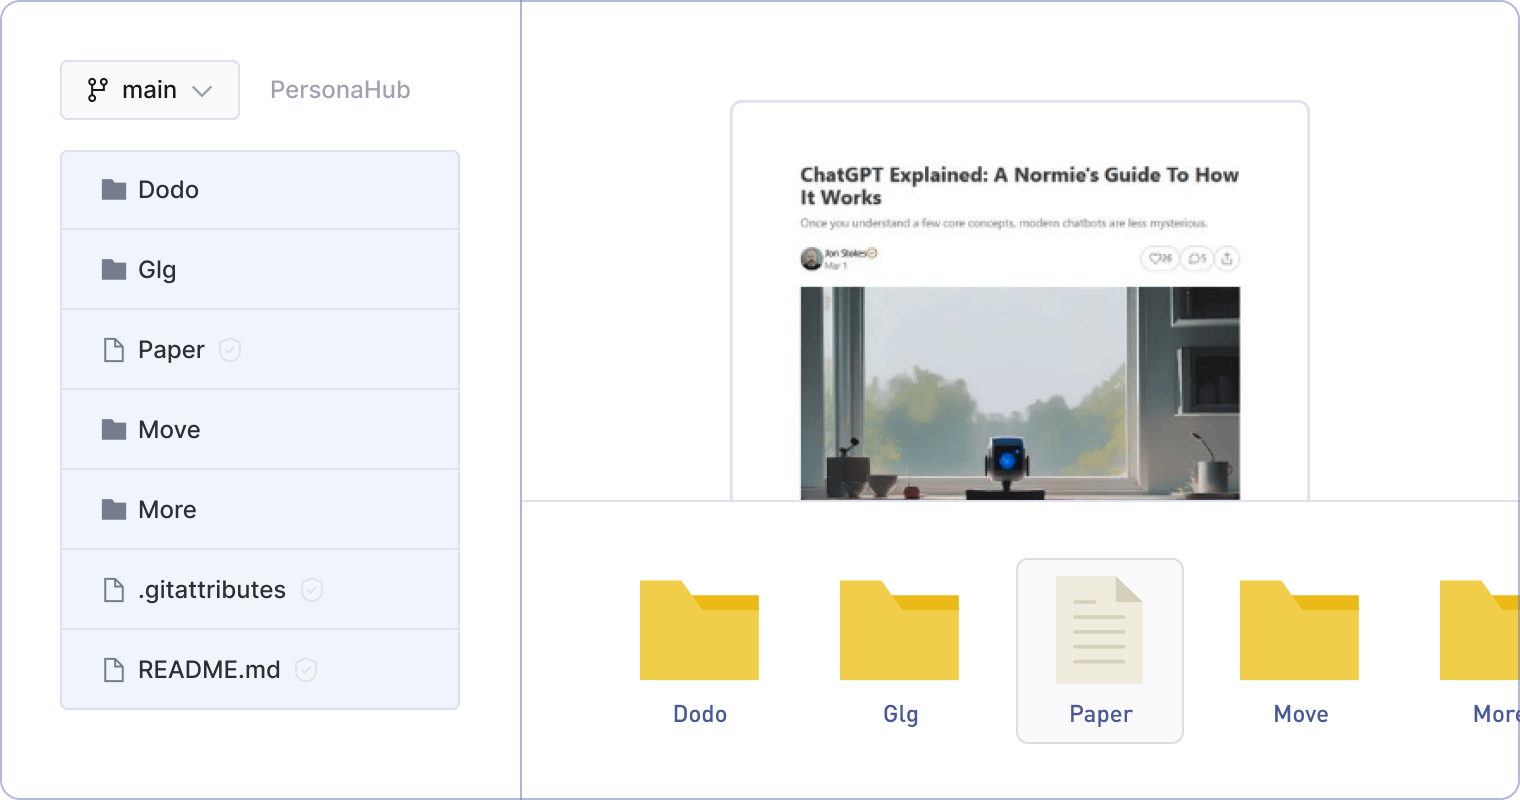Select the highlighted Paper document tile
The height and width of the screenshot is (800, 1520).
(1099, 650)
